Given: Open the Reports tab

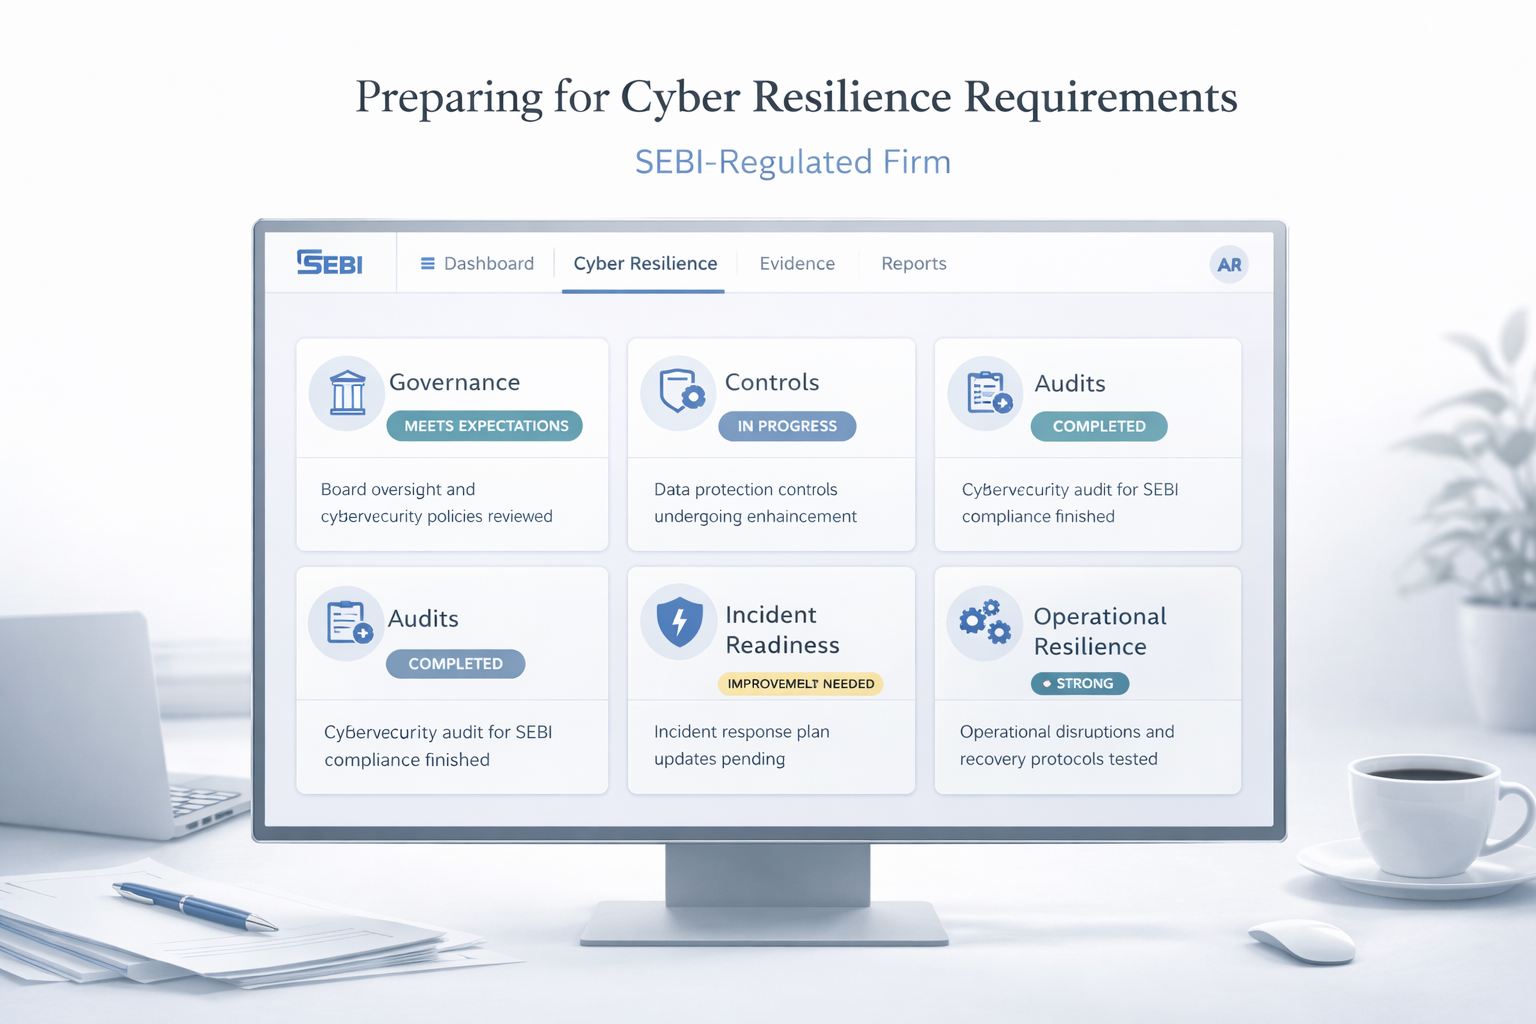Looking at the screenshot, I should pos(913,263).
